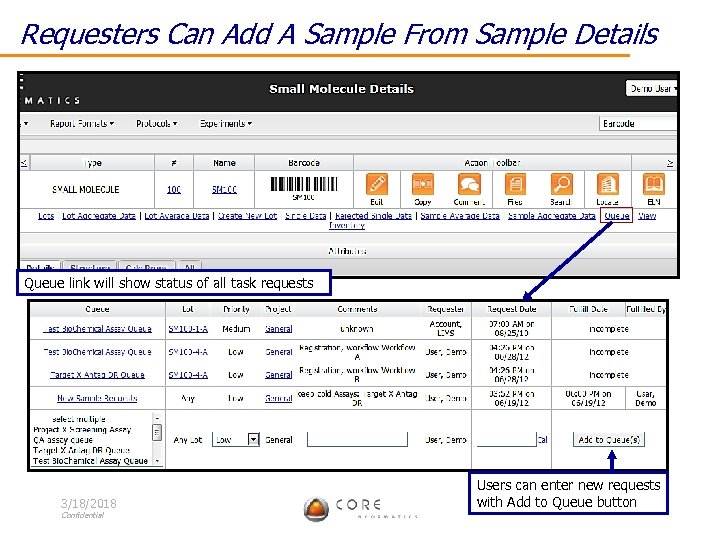Click the 'unknown' comment cell
The height and width of the screenshot is (540, 720).
(x=357, y=329)
